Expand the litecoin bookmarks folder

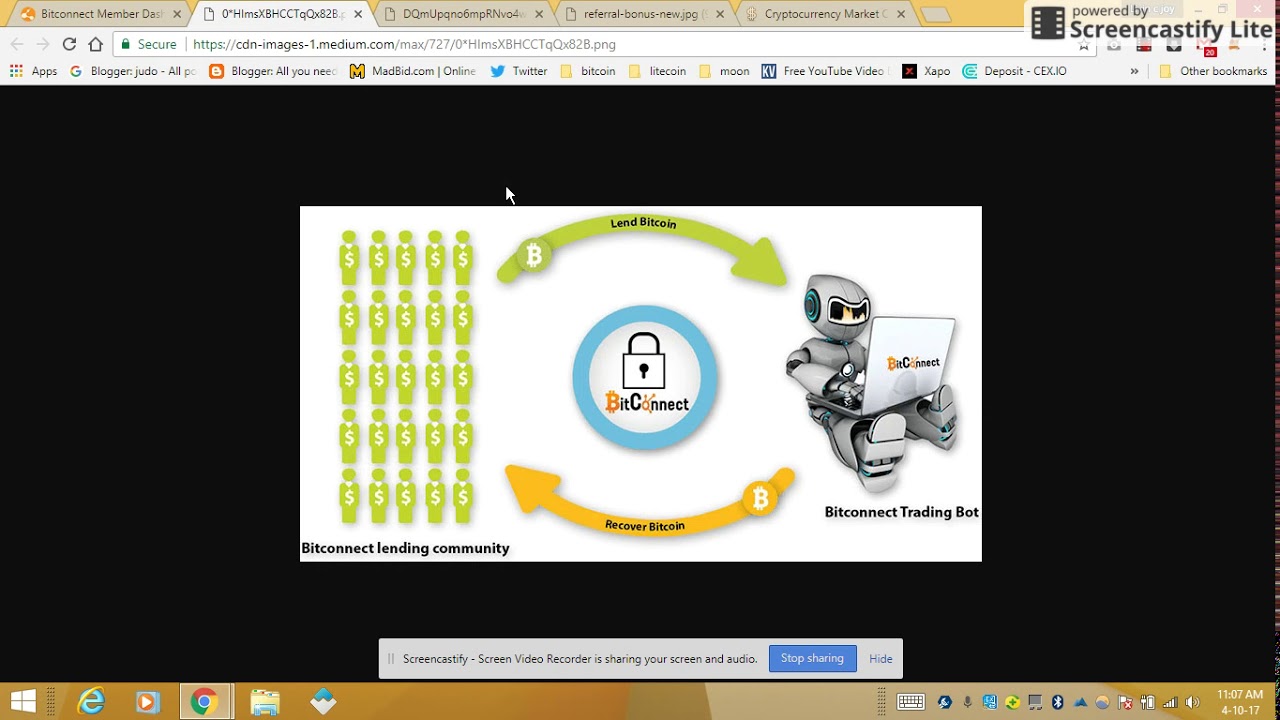point(657,71)
